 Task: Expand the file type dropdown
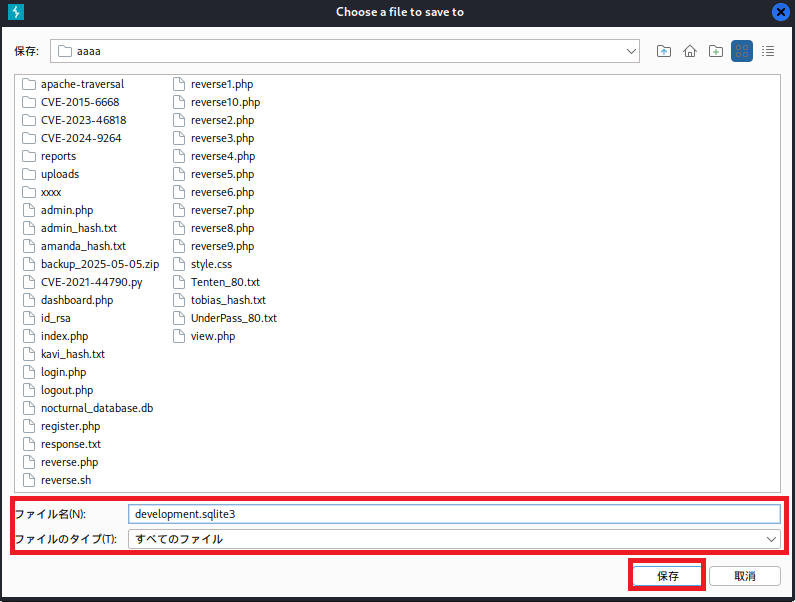[771, 539]
